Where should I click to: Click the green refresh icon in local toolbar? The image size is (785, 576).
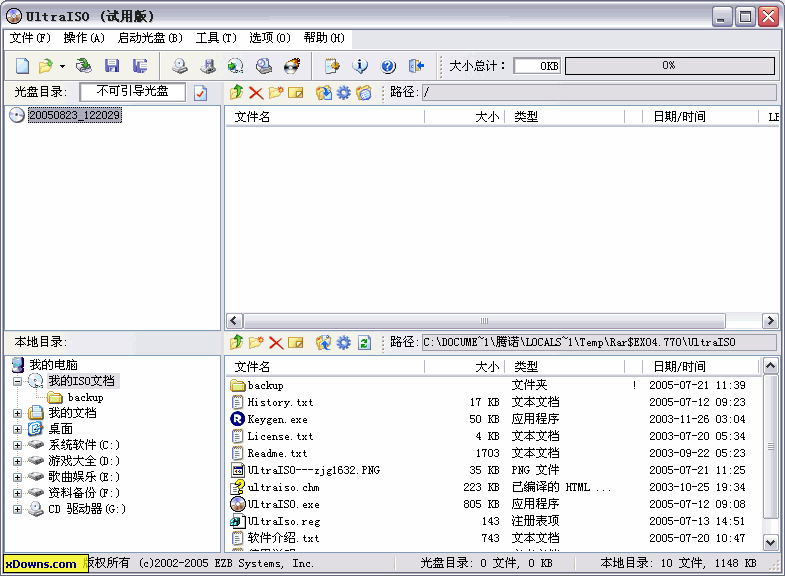[x=364, y=343]
